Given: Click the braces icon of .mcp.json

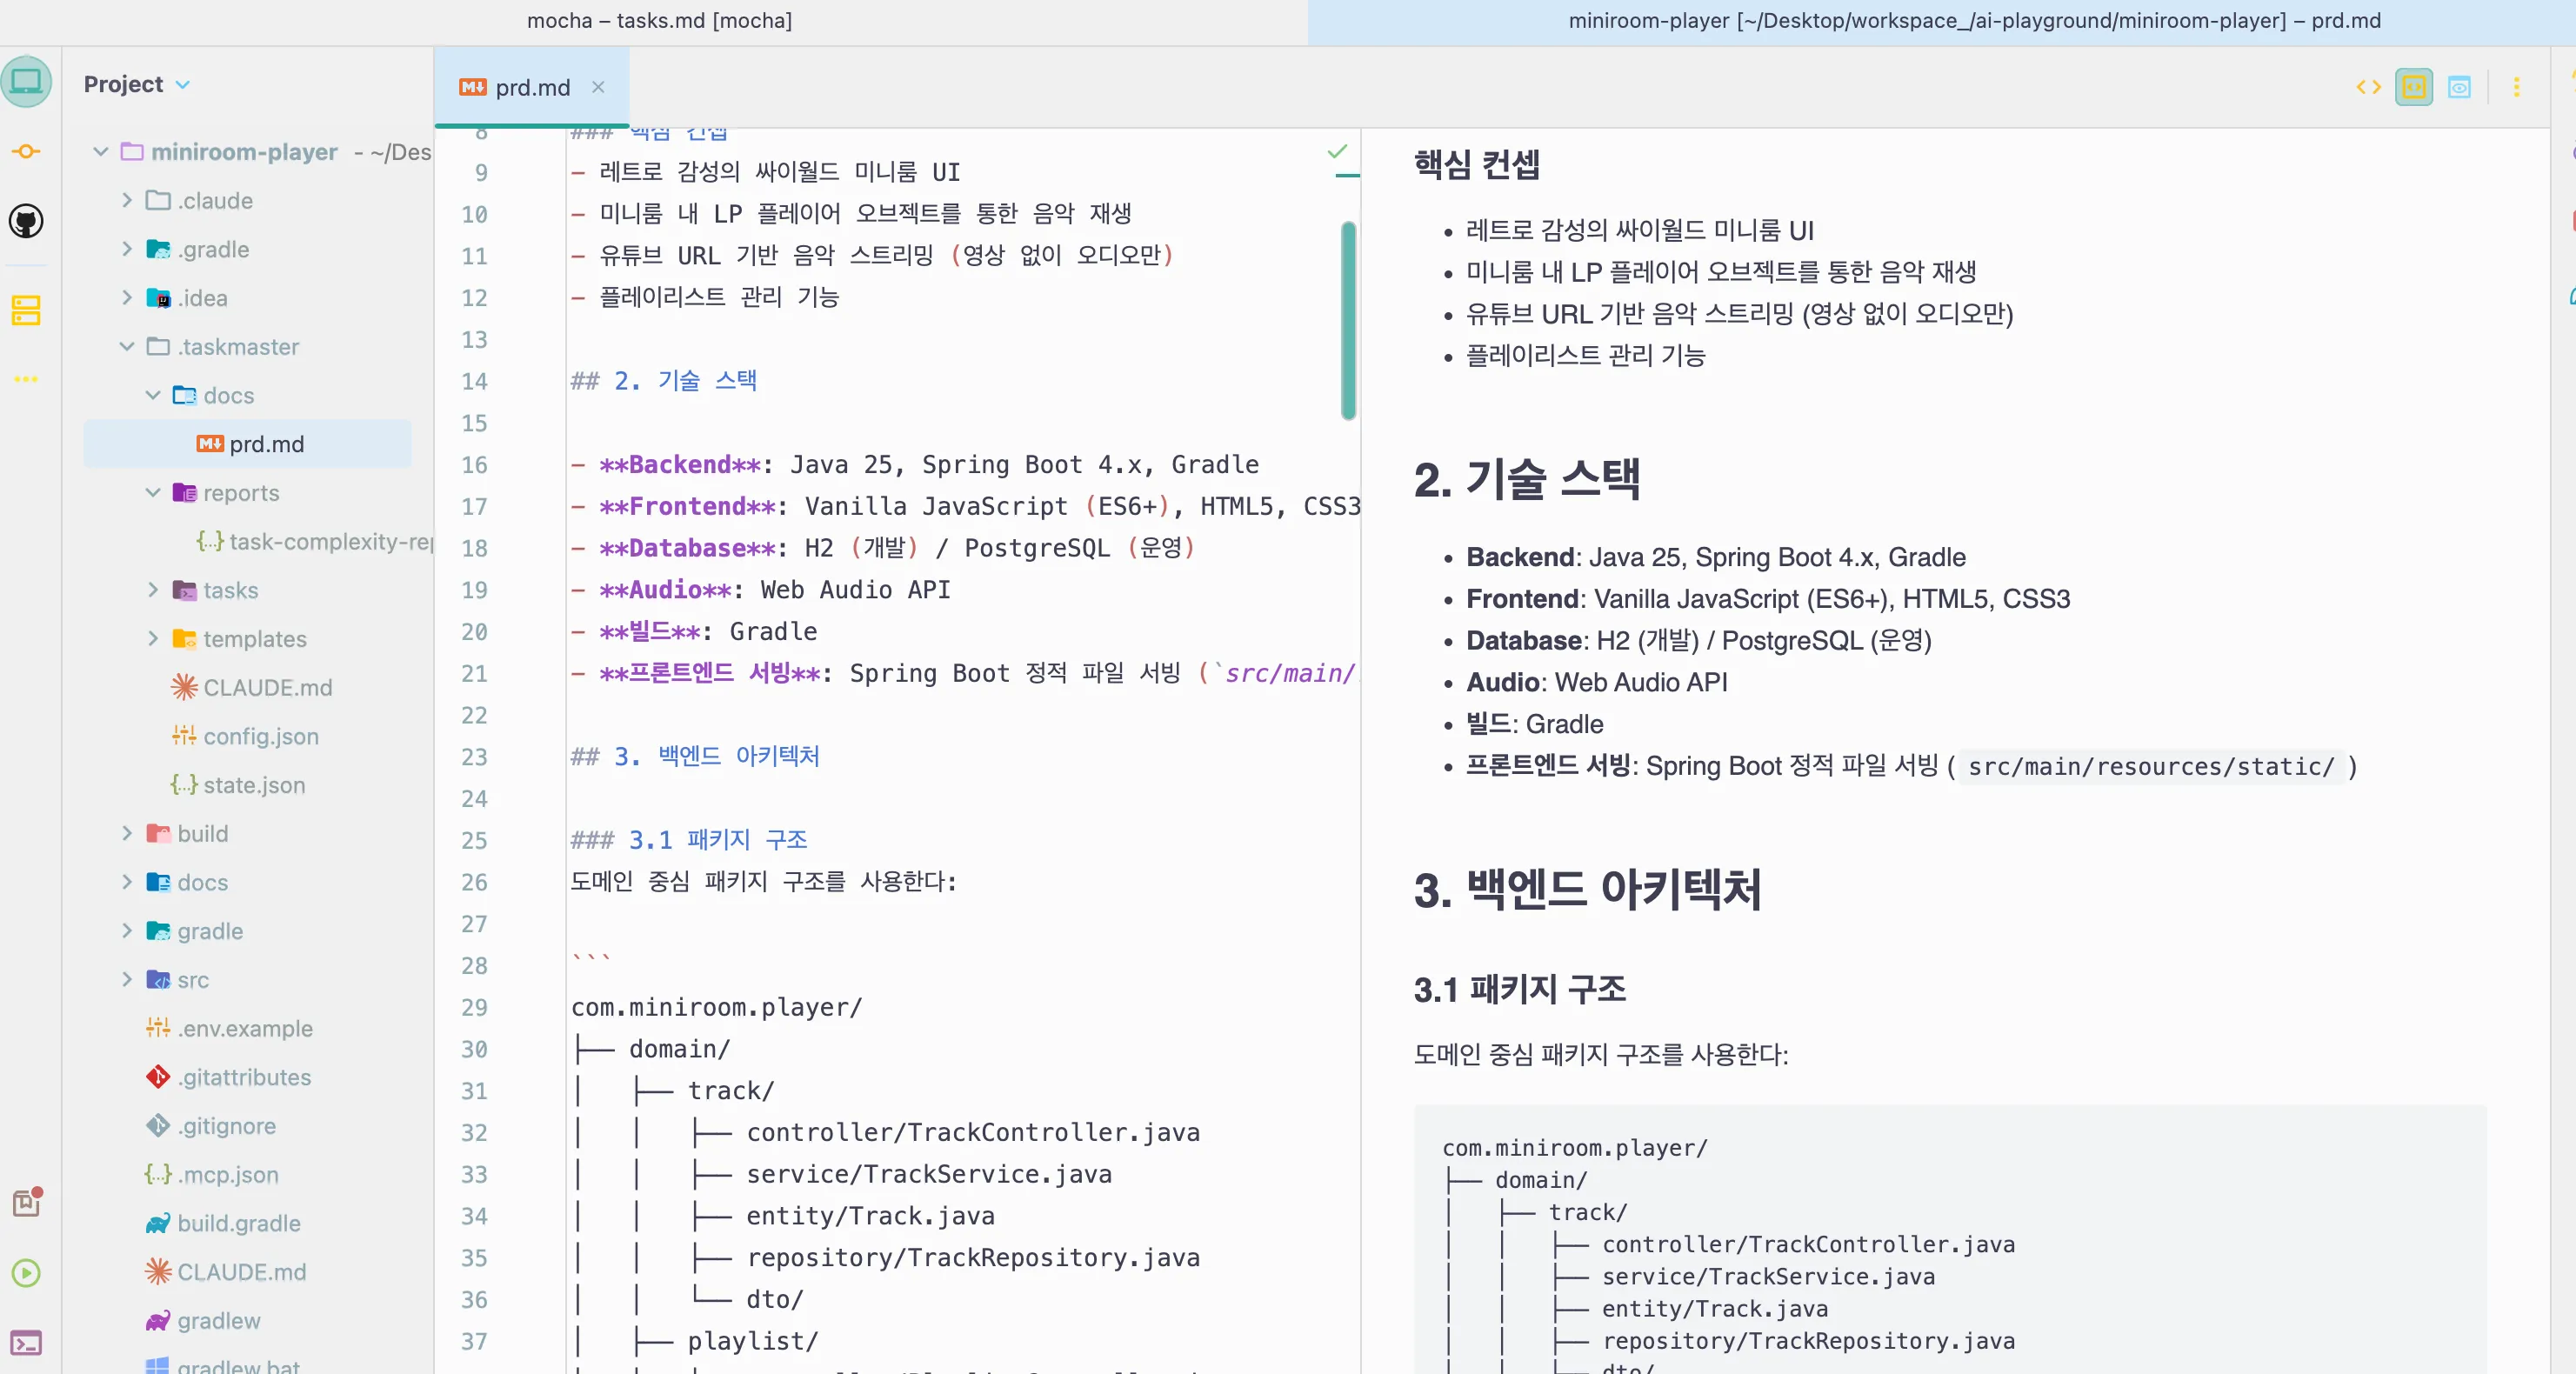Looking at the screenshot, I should click(158, 1174).
